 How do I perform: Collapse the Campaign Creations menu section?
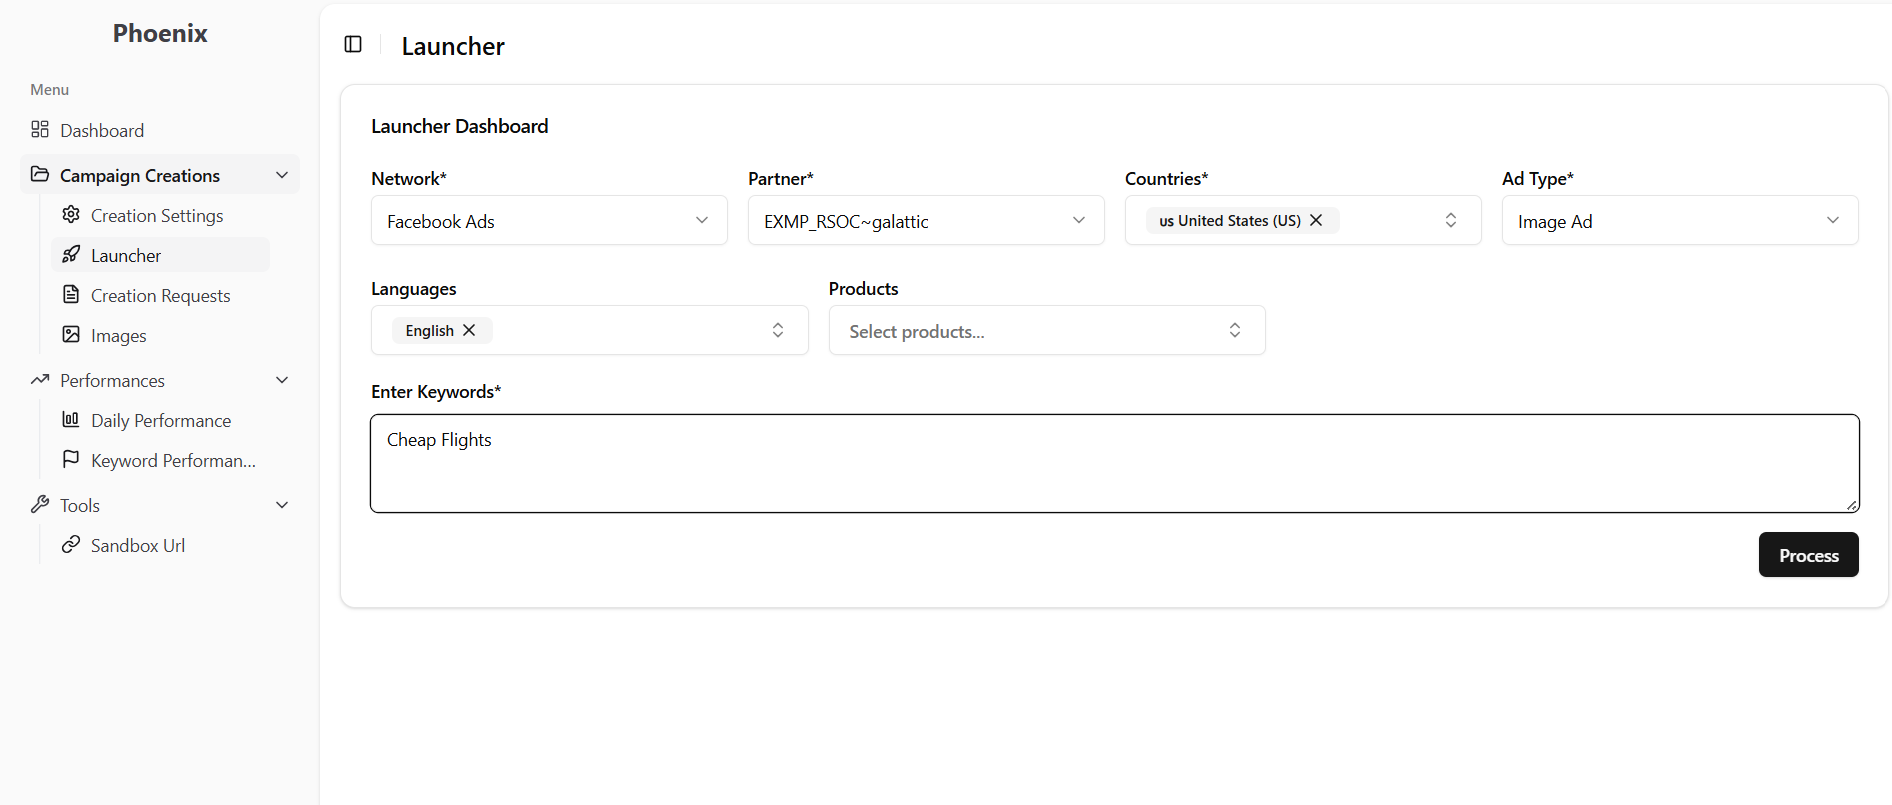tap(282, 175)
